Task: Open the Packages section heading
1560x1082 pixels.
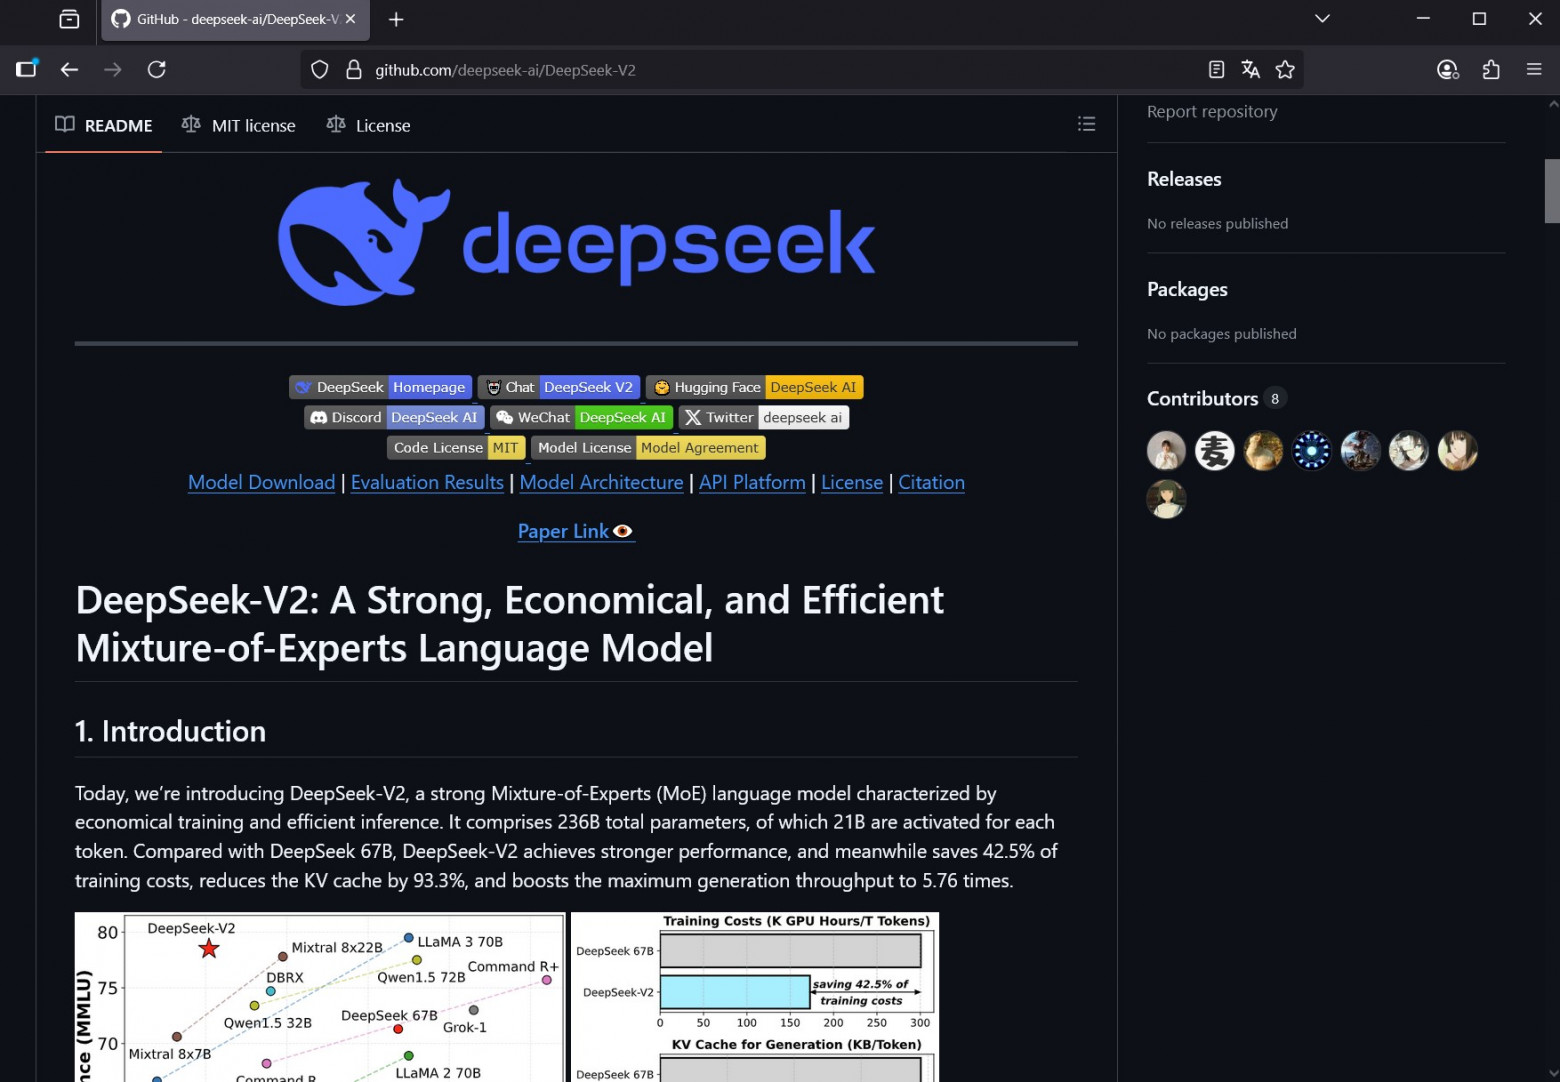Action: tap(1187, 289)
